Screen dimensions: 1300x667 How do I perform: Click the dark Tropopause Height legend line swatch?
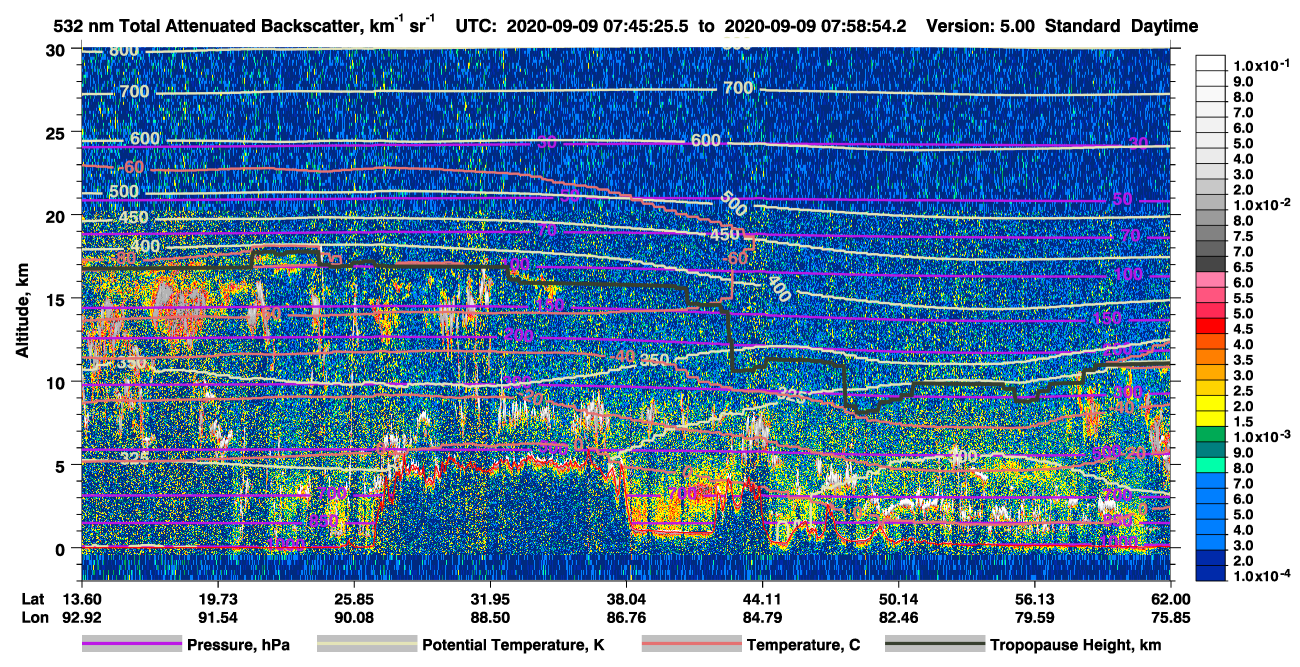(x=934, y=645)
